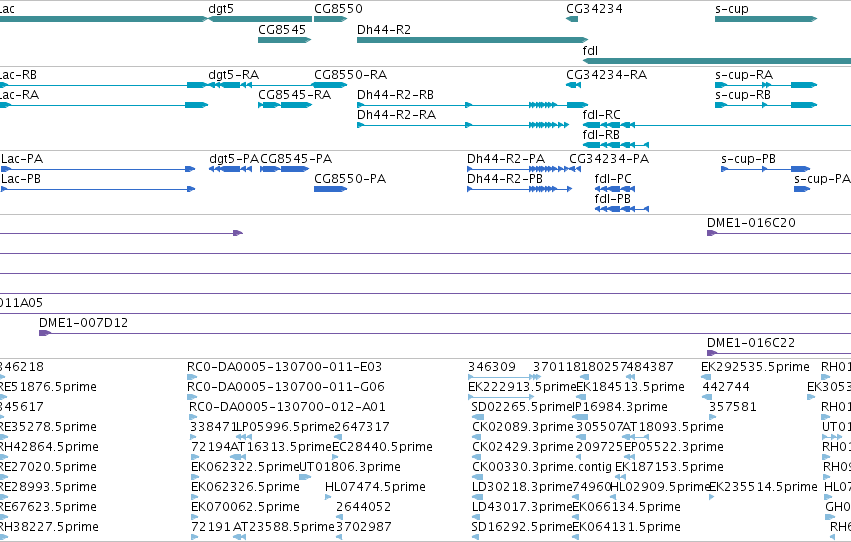Viewport: 851px width, 542px height.
Task: Select EST HL07474.5prime
Action: 375,488
